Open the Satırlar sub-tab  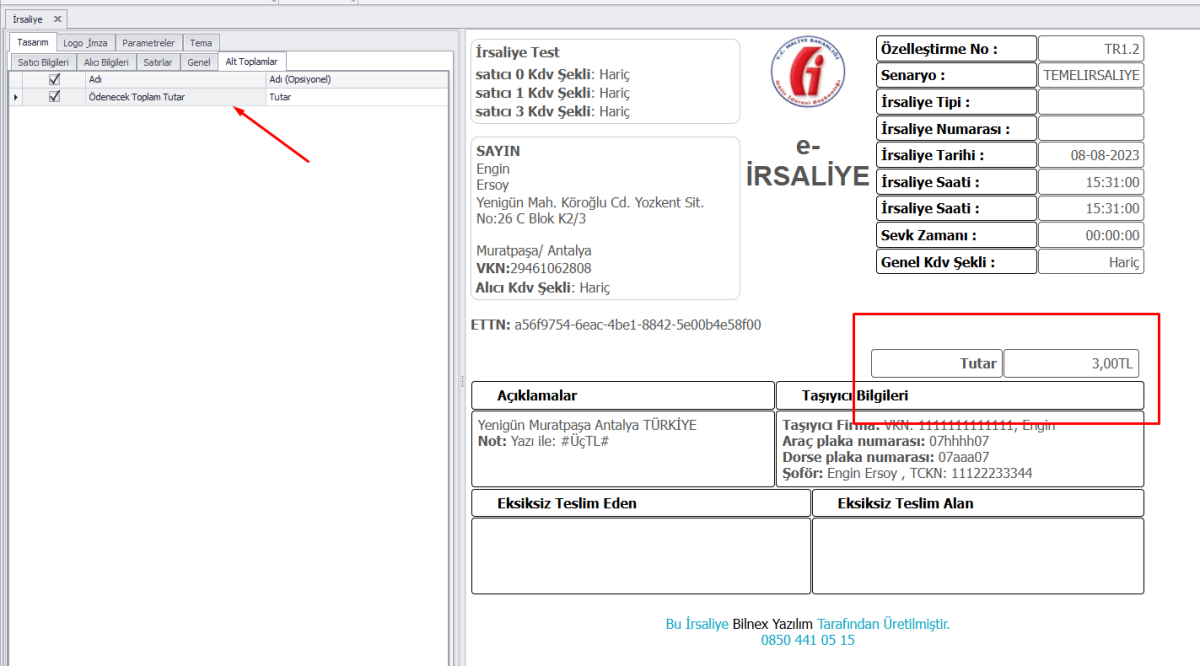(x=158, y=61)
